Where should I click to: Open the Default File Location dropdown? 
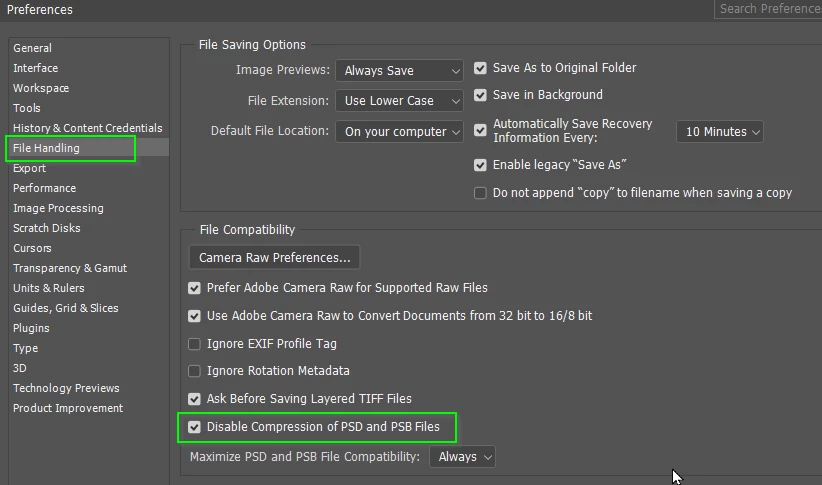399,132
